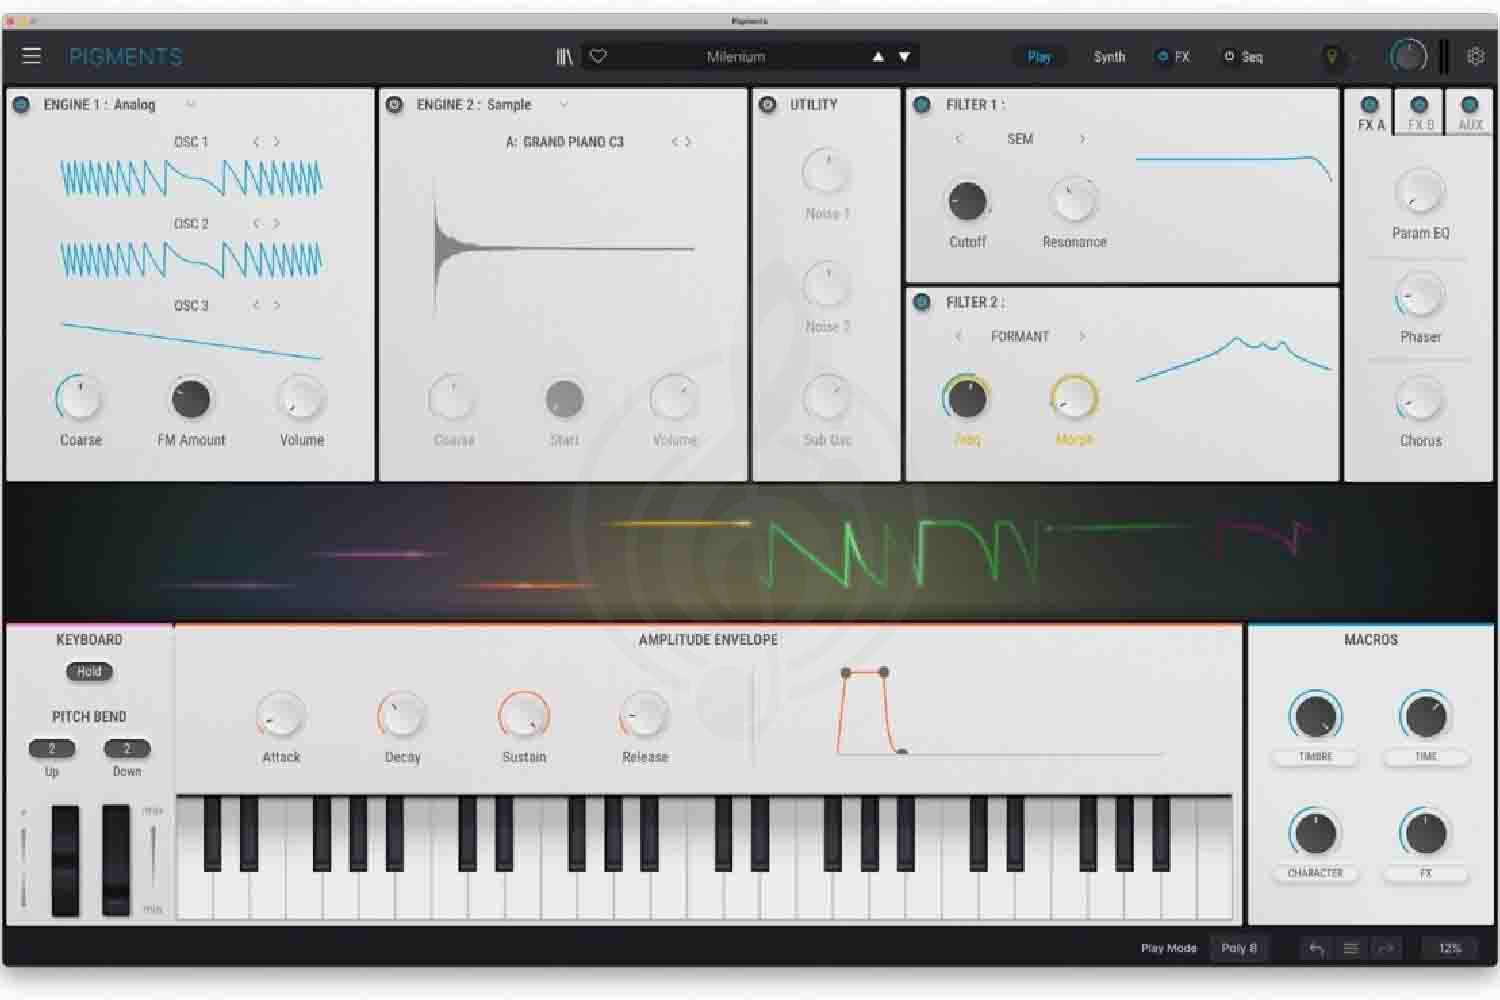Image resolution: width=1500 pixels, height=1000 pixels.
Task: Toggle FX B bus power button
Action: click(x=1419, y=104)
